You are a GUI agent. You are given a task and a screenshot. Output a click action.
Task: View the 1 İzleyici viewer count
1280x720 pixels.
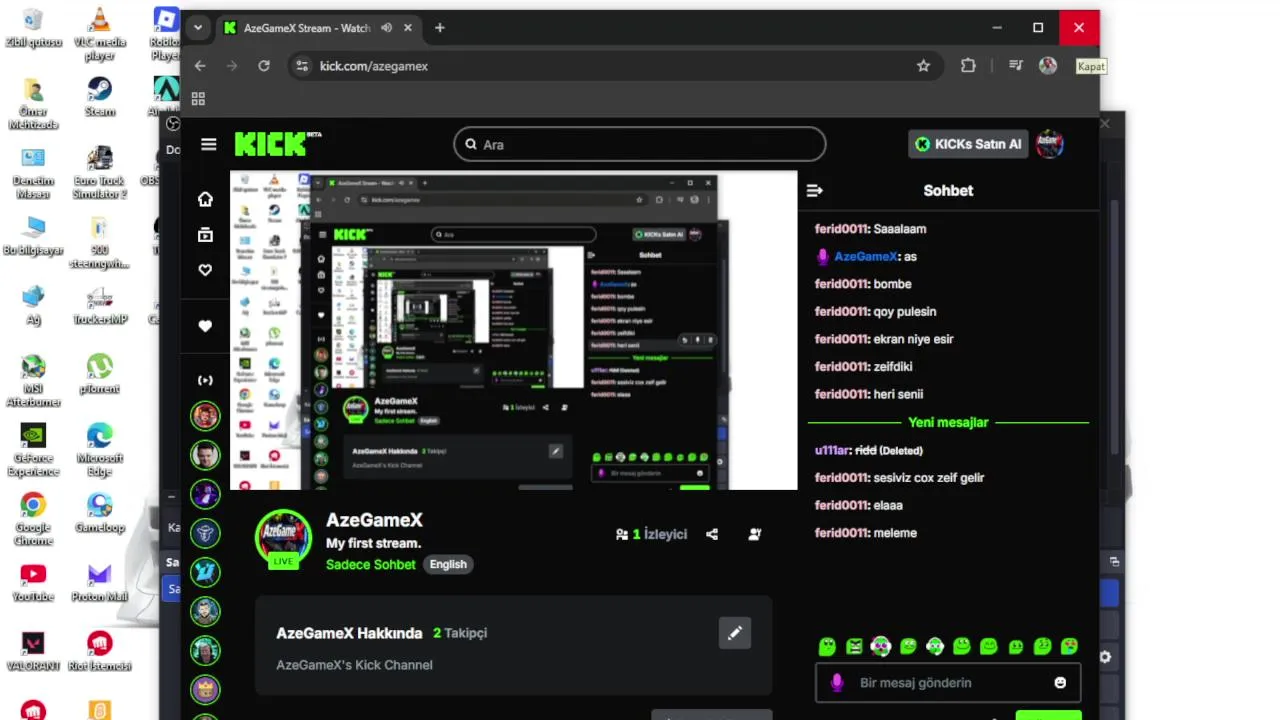651,534
